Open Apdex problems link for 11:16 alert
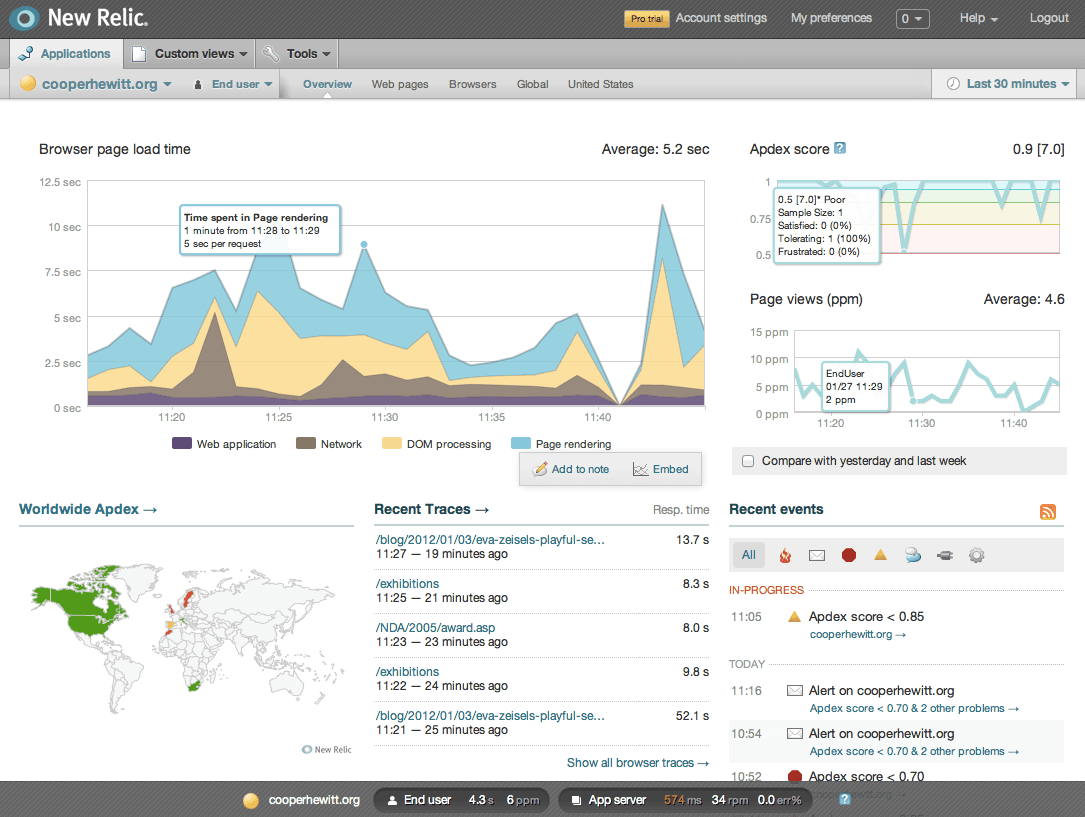This screenshot has height=817, width=1085. (914, 708)
